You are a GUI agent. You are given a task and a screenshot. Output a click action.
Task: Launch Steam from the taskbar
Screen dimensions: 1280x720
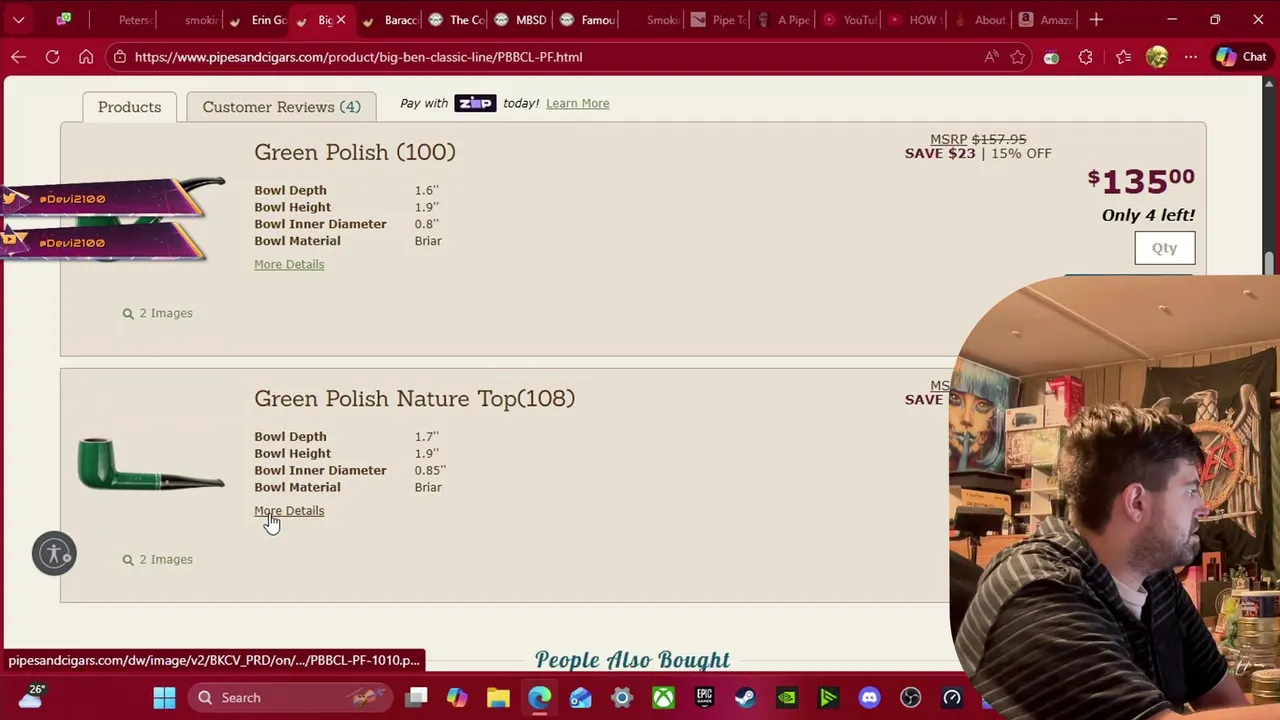click(745, 698)
